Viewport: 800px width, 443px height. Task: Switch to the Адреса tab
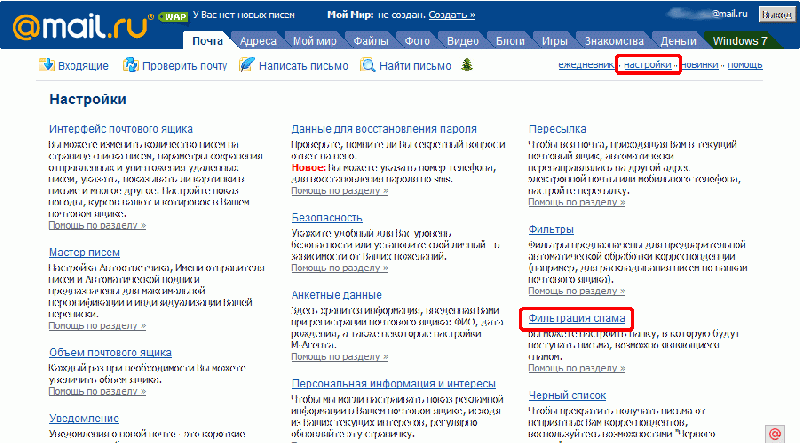pyautogui.click(x=259, y=41)
